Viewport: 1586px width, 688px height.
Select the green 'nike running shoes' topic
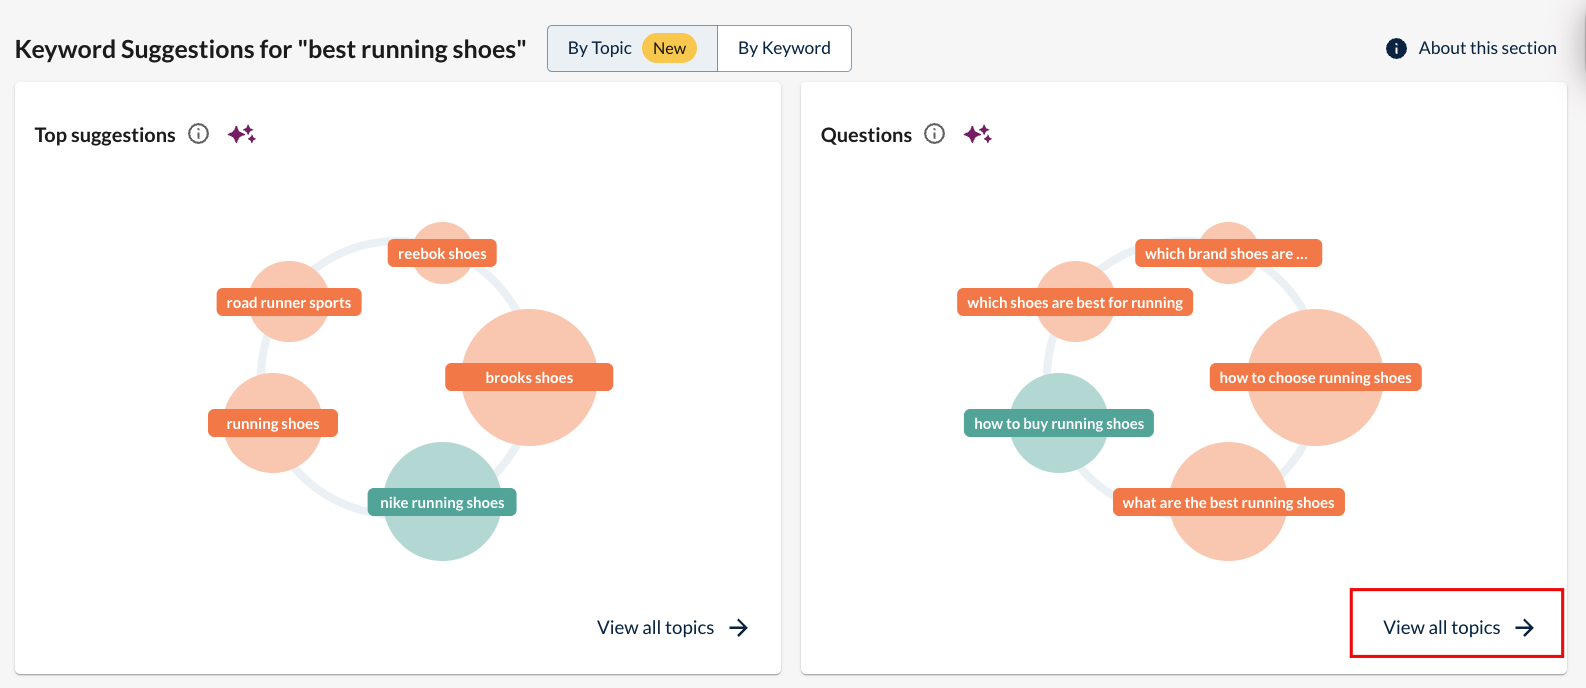(442, 502)
